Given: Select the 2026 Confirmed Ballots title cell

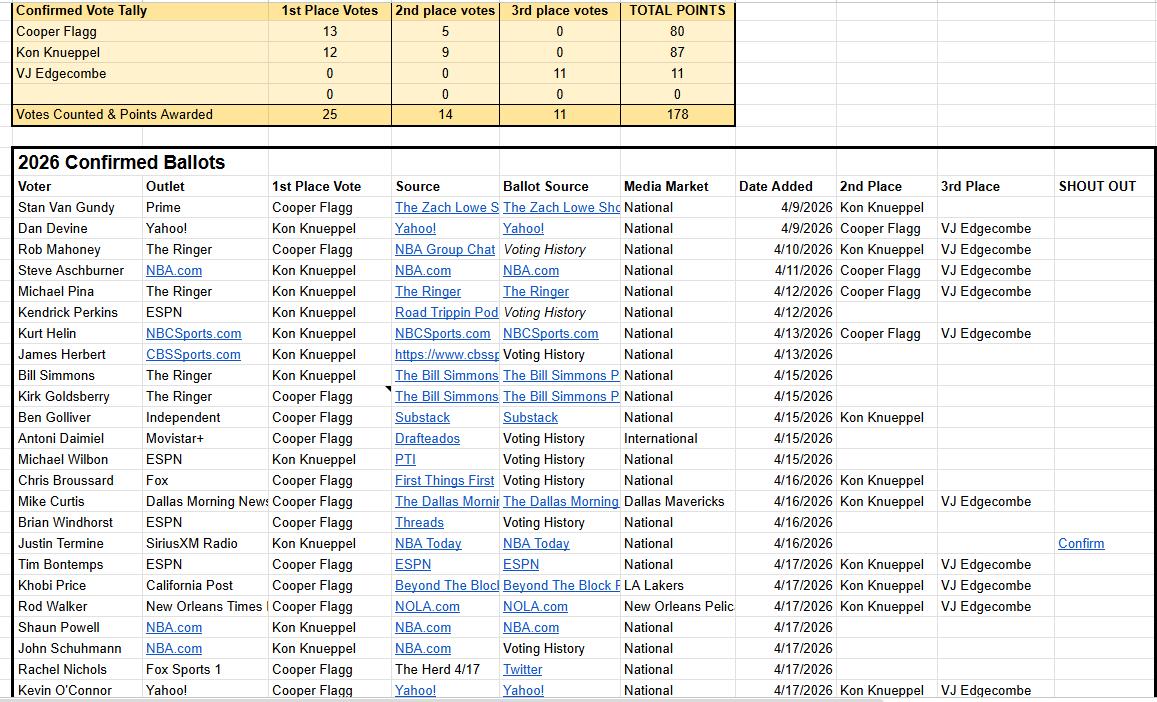Looking at the screenshot, I should click(121, 162).
